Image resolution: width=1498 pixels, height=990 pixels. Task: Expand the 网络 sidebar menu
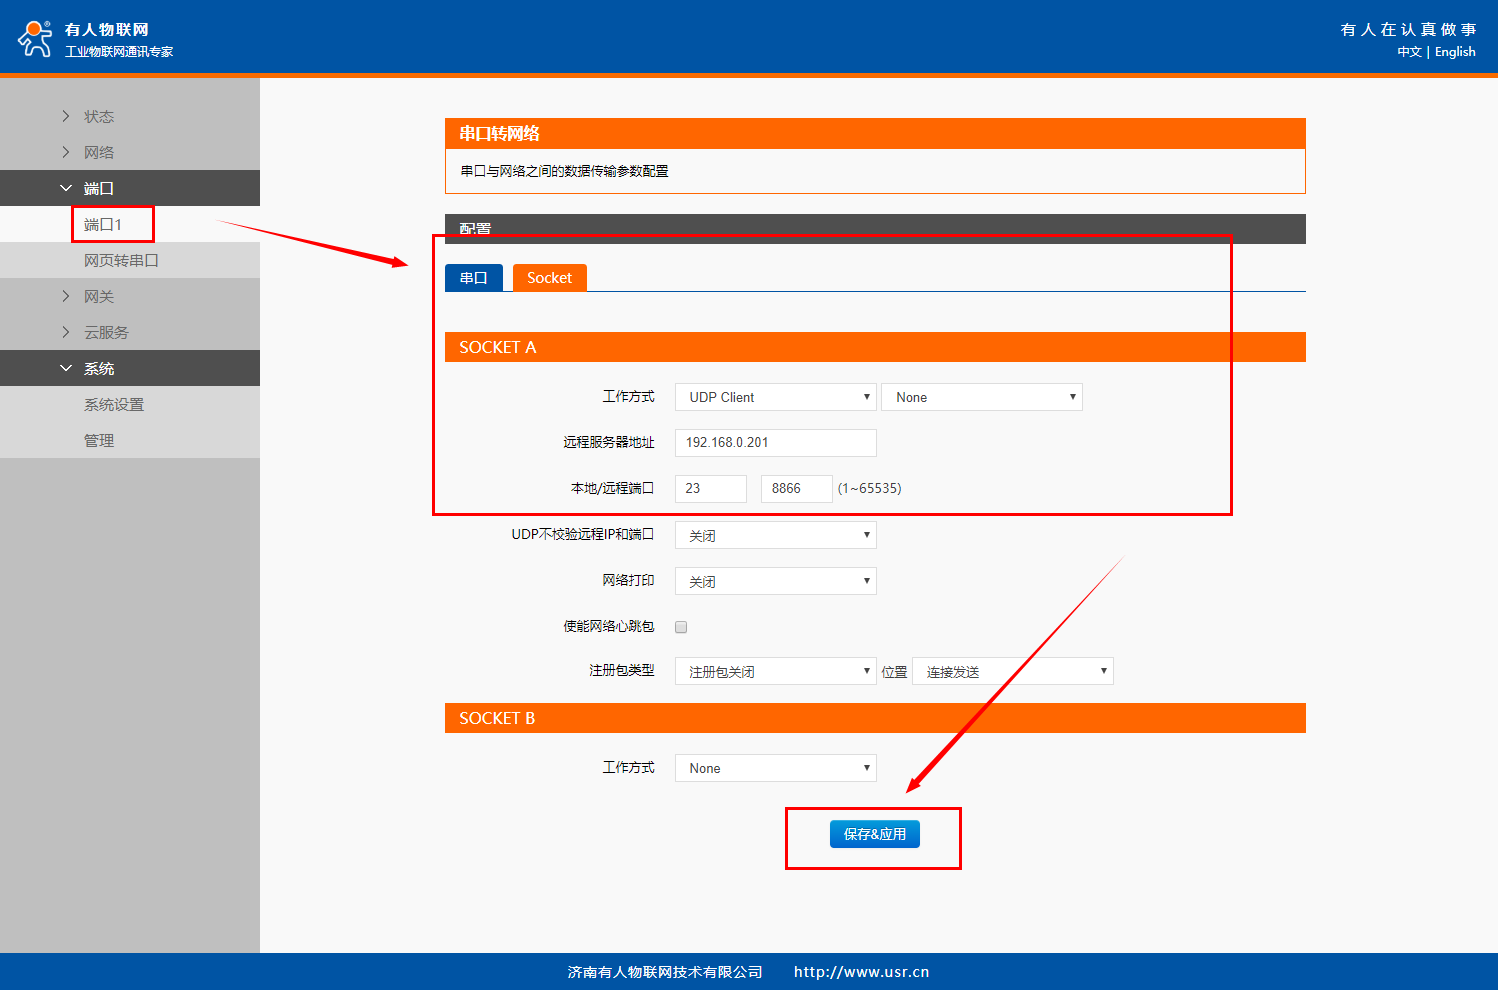(x=98, y=153)
